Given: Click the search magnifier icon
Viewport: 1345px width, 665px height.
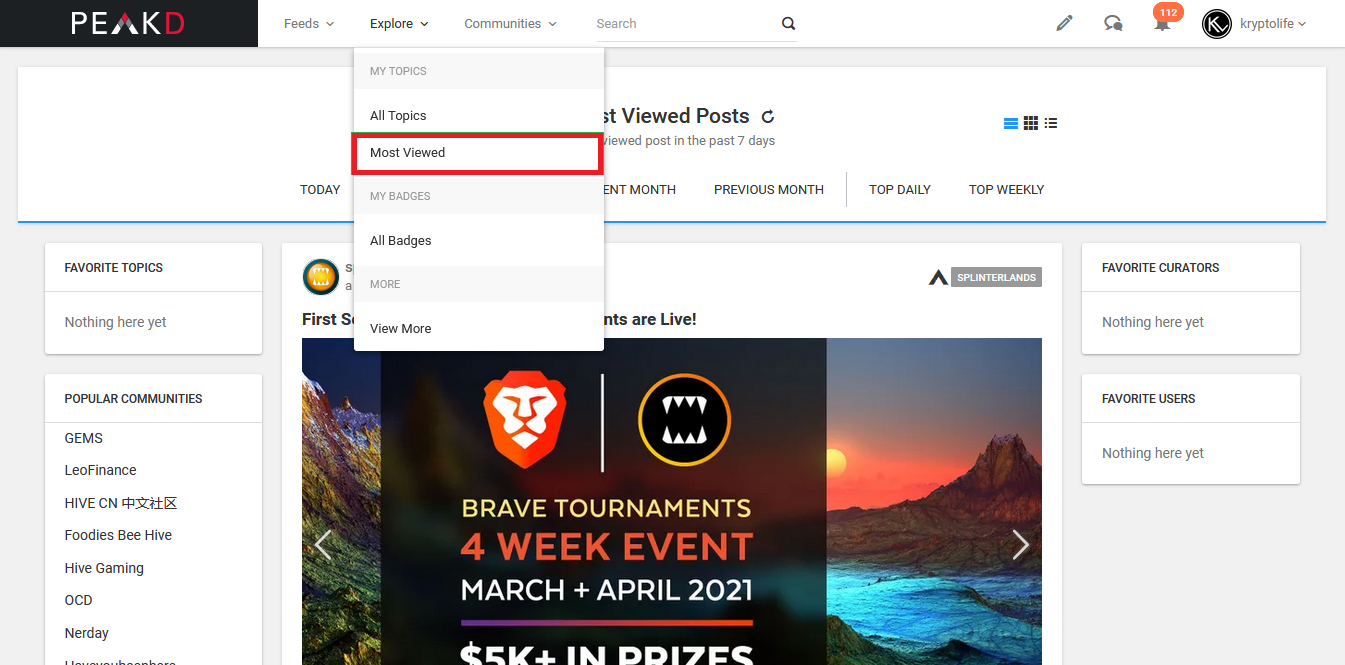Looking at the screenshot, I should (x=788, y=24).
